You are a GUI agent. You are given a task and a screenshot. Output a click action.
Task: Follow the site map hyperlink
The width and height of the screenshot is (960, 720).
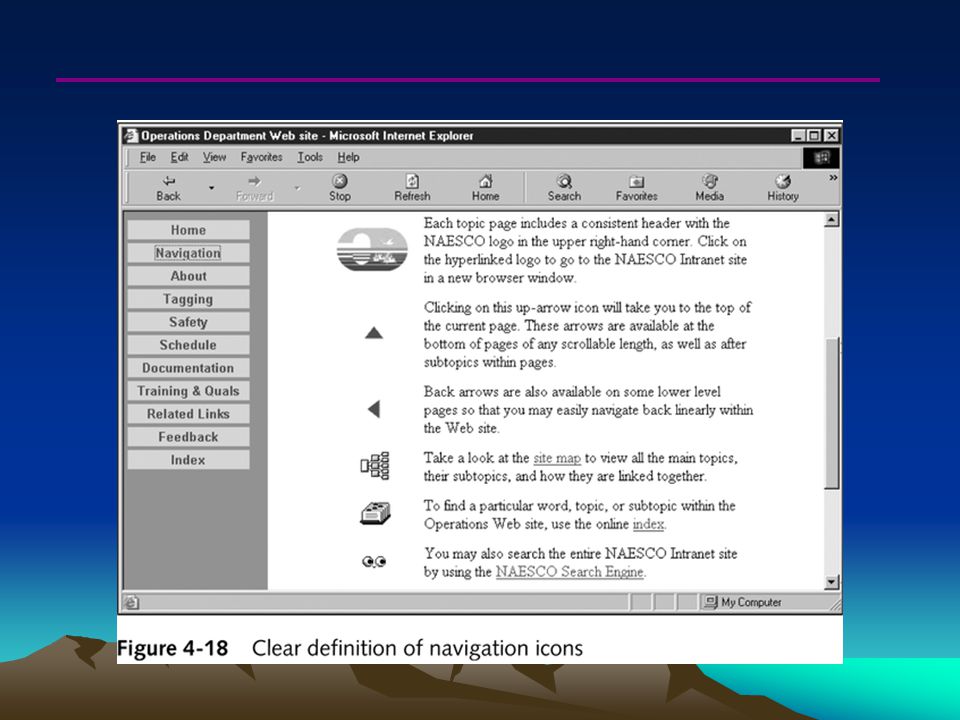(557, 458)
